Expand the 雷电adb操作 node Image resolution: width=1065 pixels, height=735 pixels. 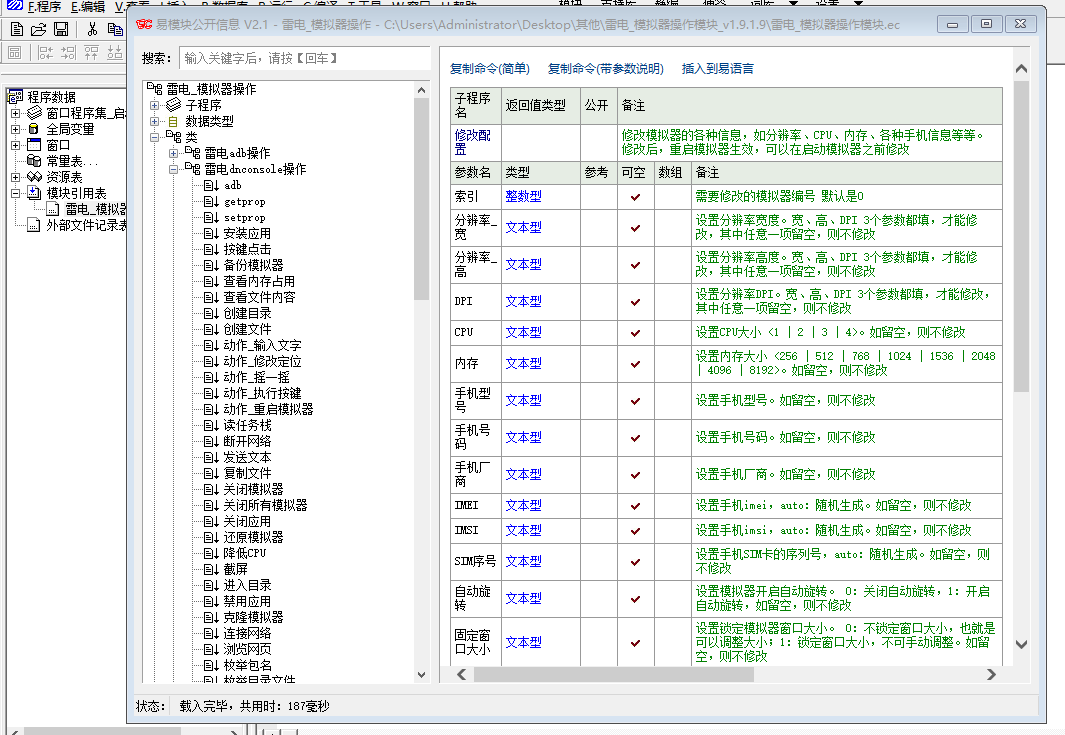(x=174, y=153)
